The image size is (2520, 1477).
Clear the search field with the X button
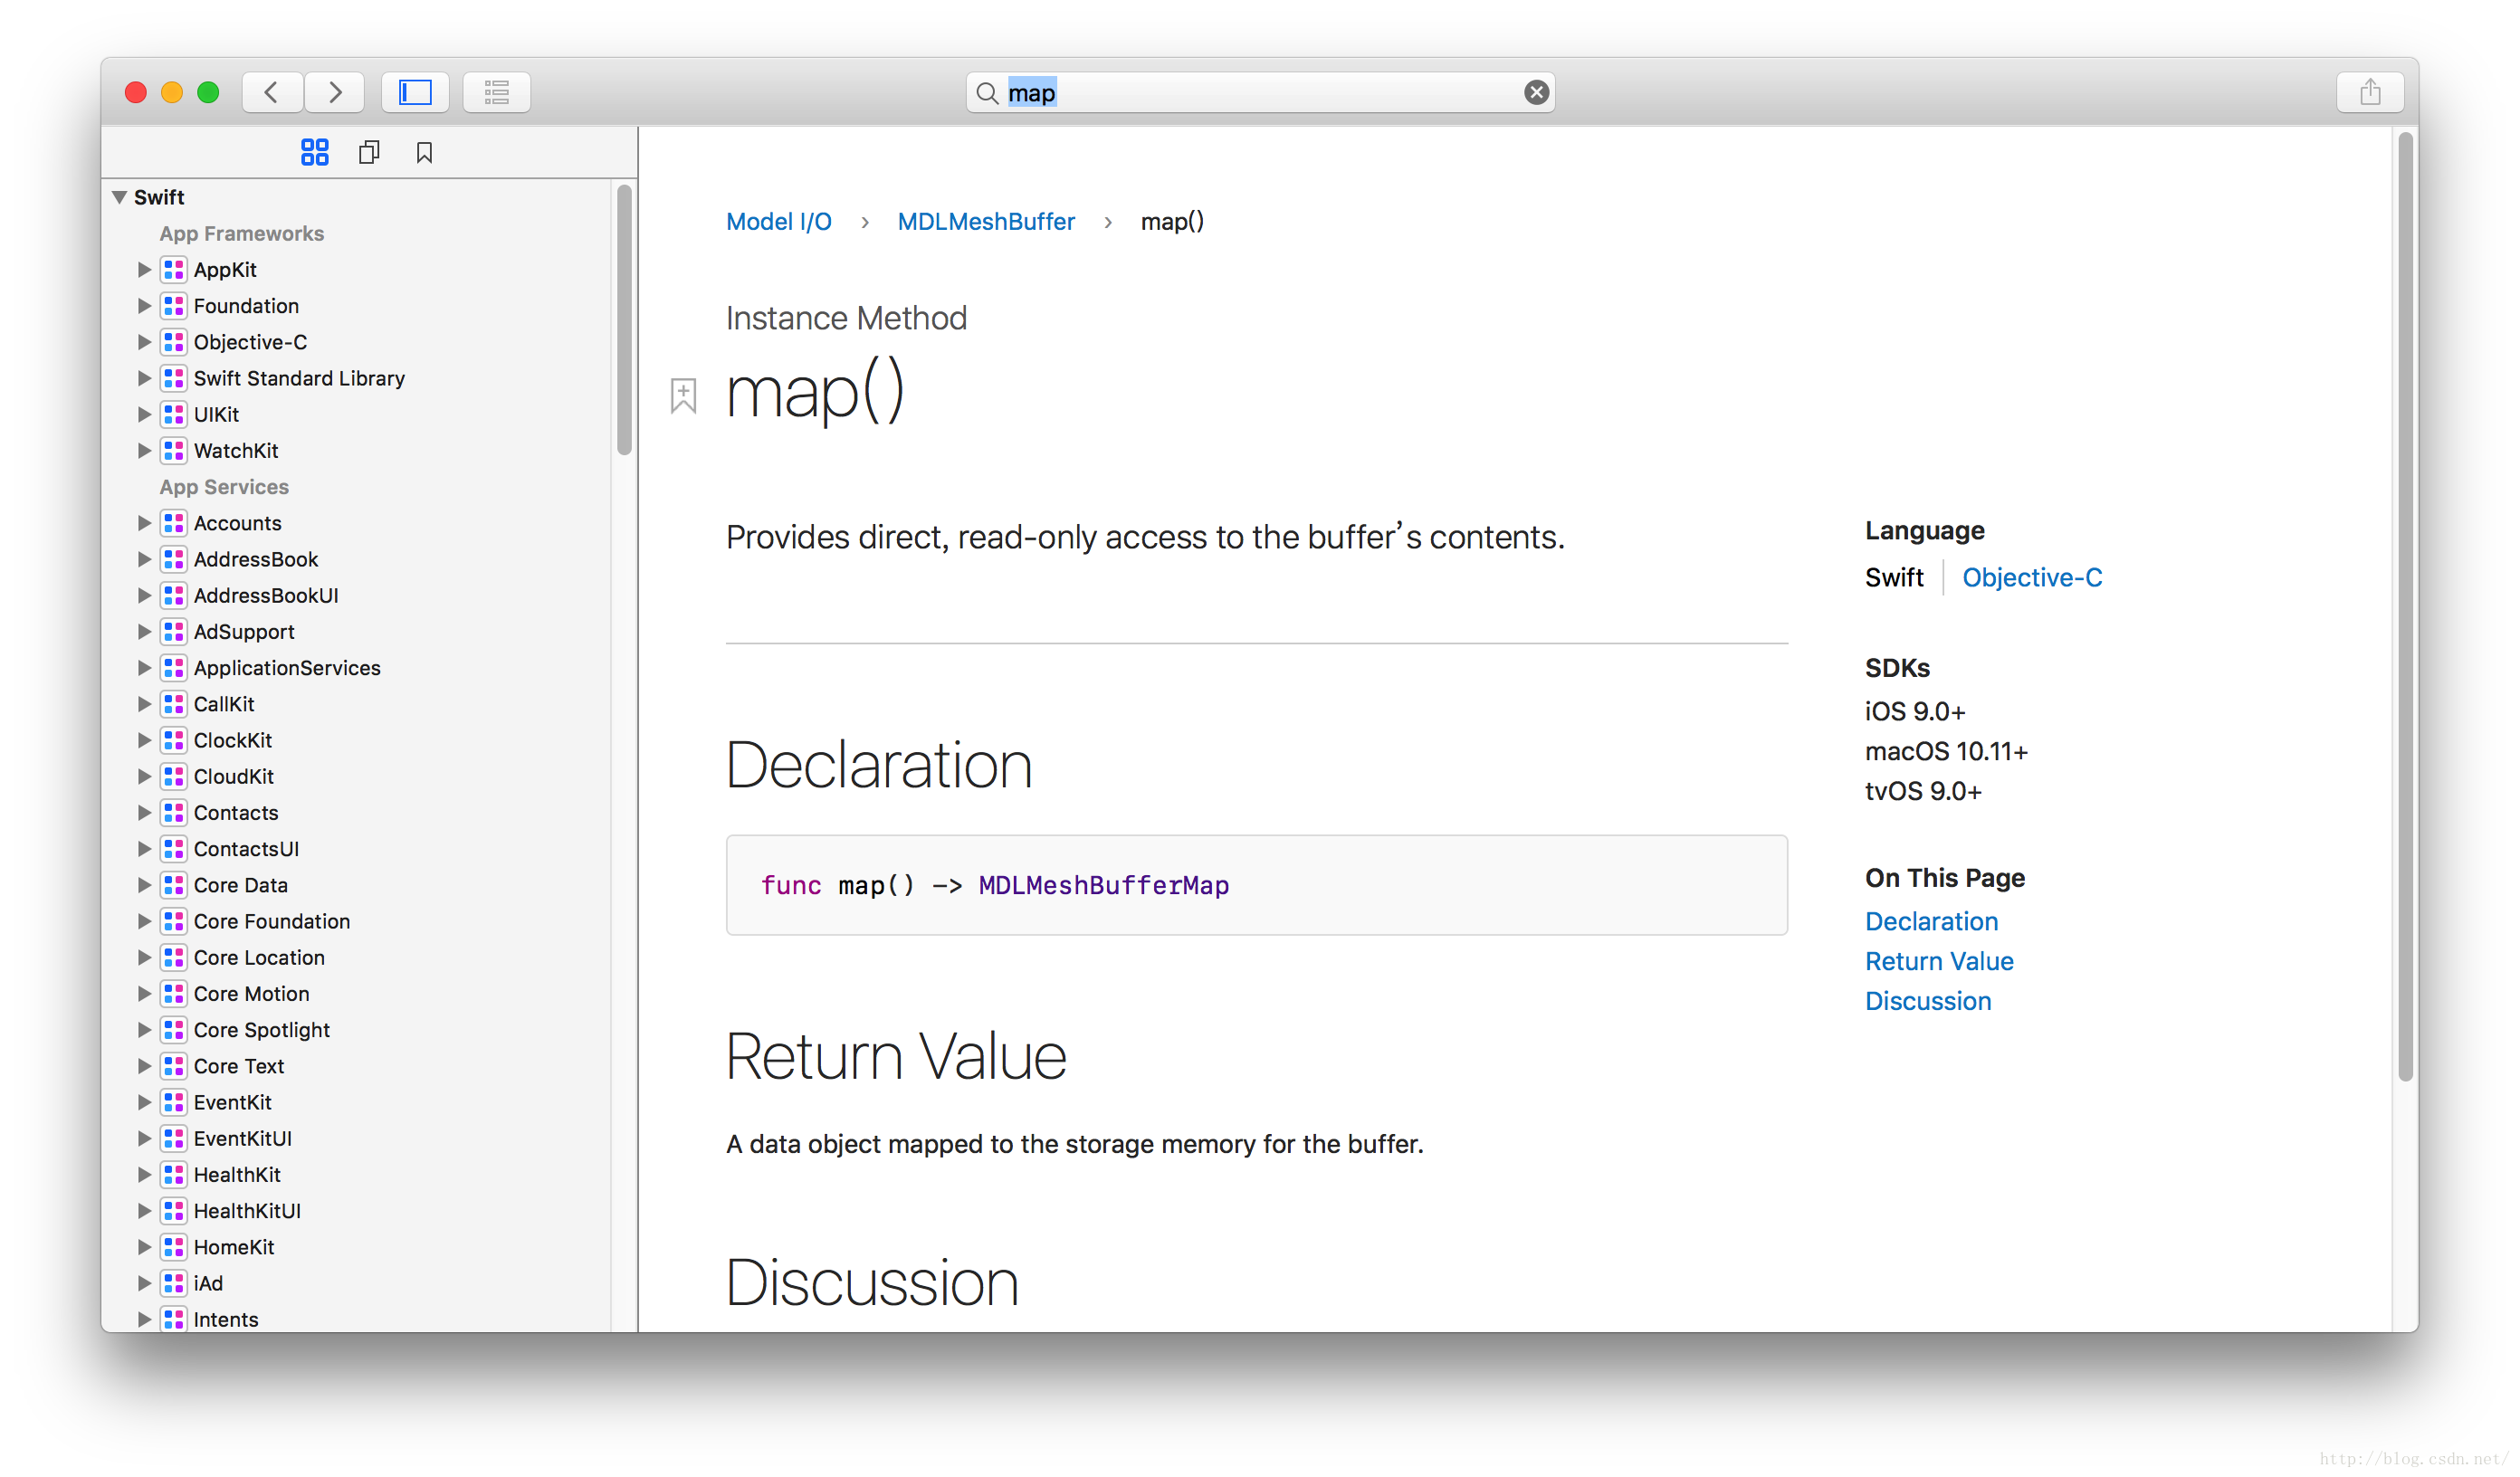[x=1536, y=92]
